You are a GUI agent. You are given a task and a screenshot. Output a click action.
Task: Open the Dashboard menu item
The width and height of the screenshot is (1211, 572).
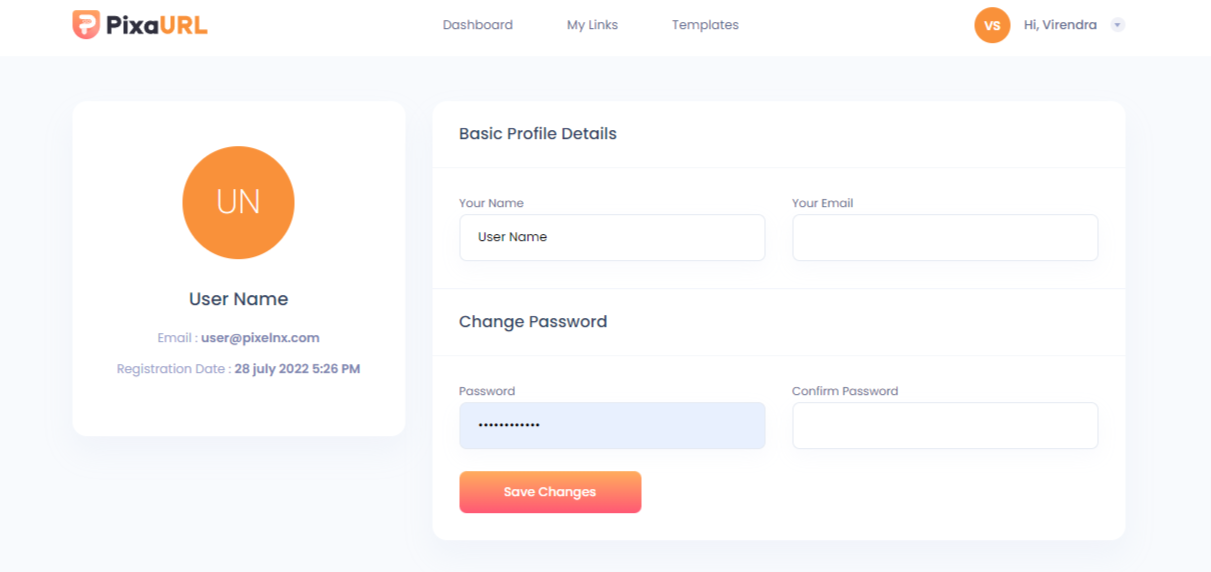pyautogui.click(x=477, y=25)
